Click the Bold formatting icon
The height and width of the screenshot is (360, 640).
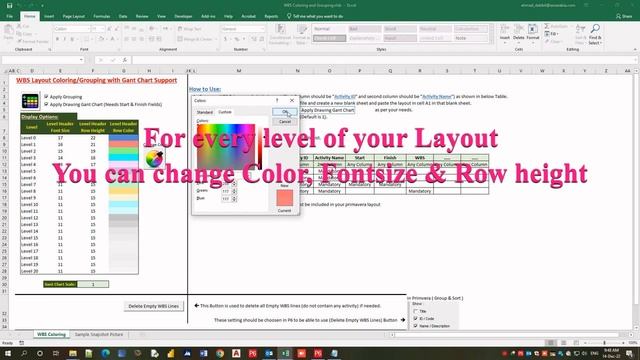57,39
